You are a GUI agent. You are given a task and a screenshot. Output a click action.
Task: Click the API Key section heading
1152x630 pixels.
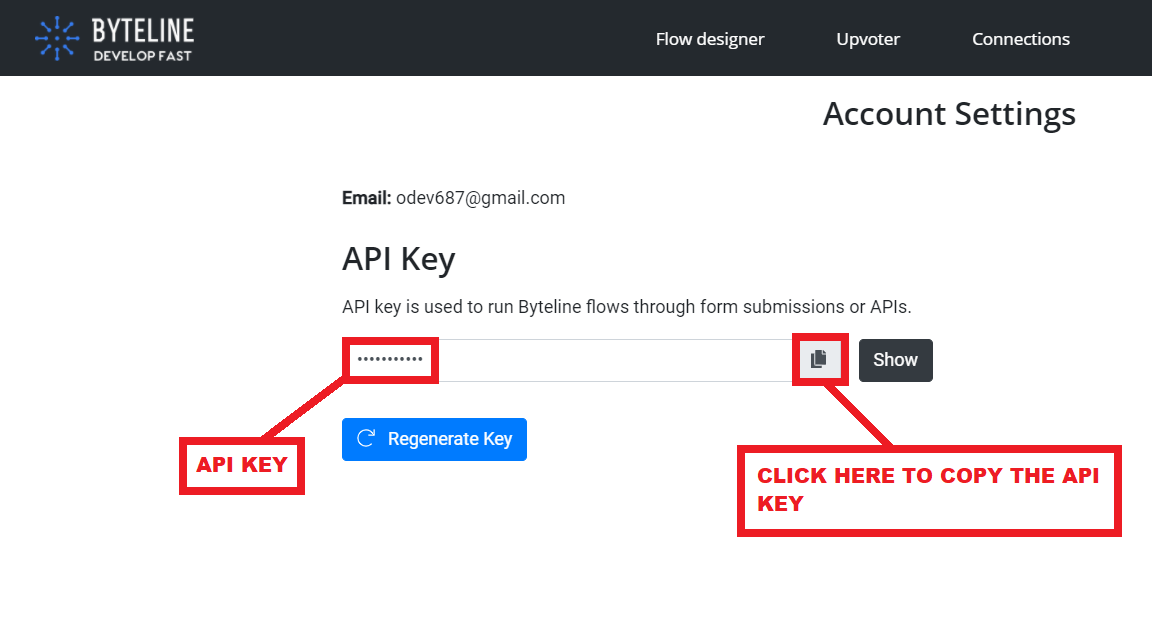(399, 259)
